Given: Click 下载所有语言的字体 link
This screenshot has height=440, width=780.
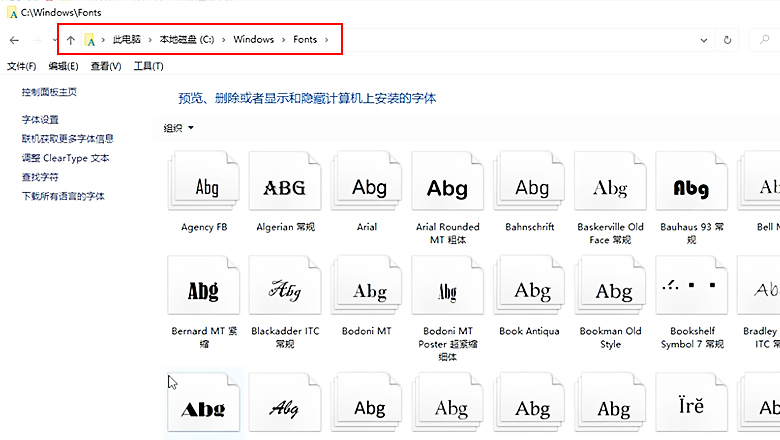Looking at the screenshot, I should pos(63,196).
